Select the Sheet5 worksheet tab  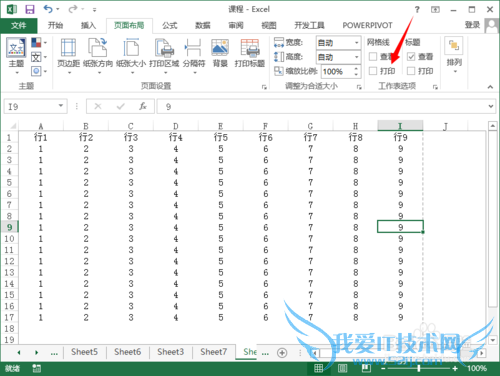click(84, 352)
